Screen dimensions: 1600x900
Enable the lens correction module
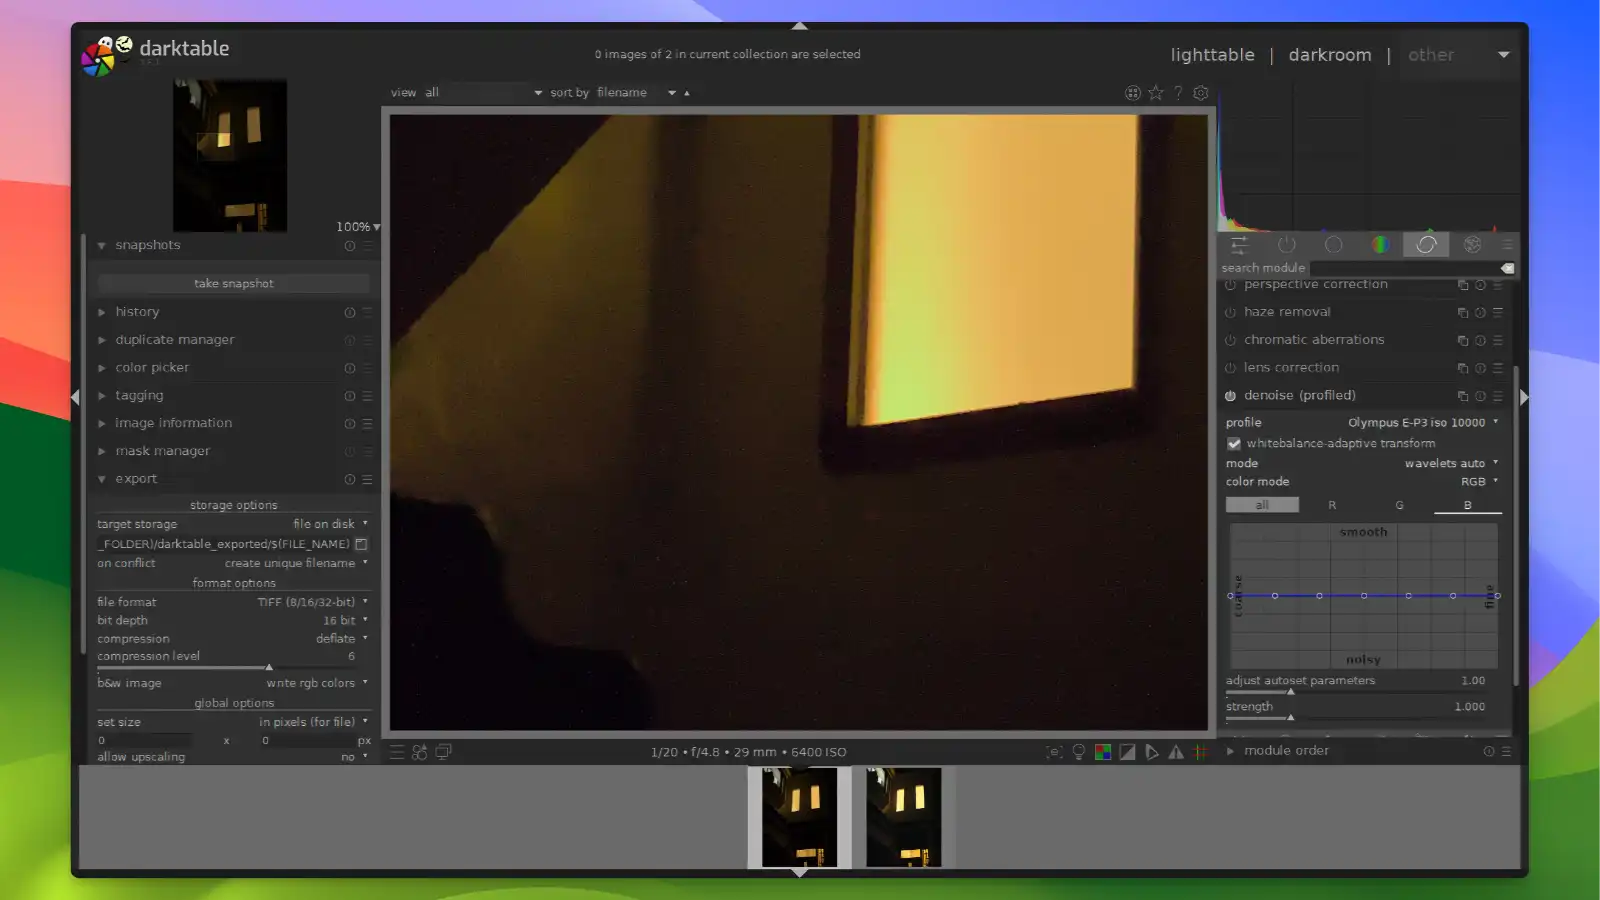pyautogui.click(x=1230, y=368)
